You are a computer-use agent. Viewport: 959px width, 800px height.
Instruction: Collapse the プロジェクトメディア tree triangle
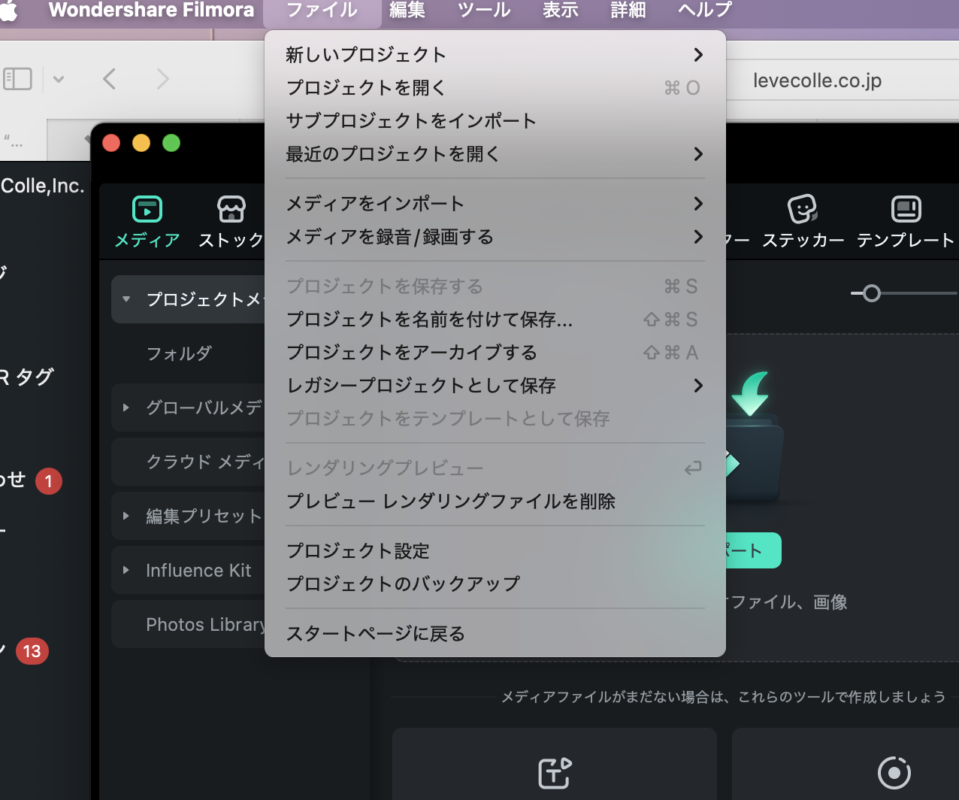point(126,299)
